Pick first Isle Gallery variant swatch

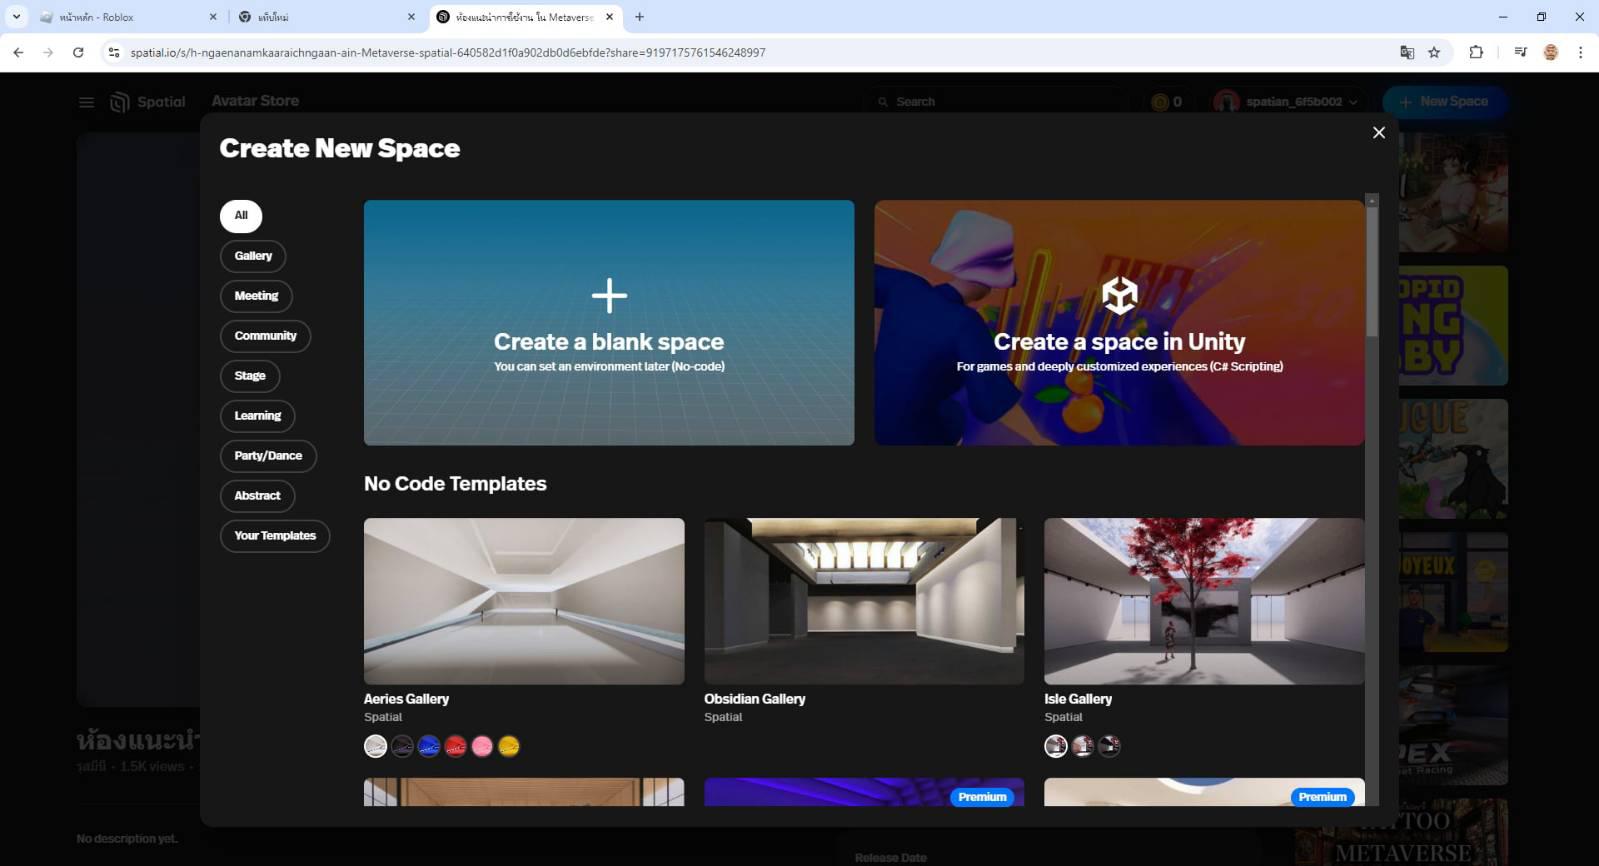(1056, 746)
